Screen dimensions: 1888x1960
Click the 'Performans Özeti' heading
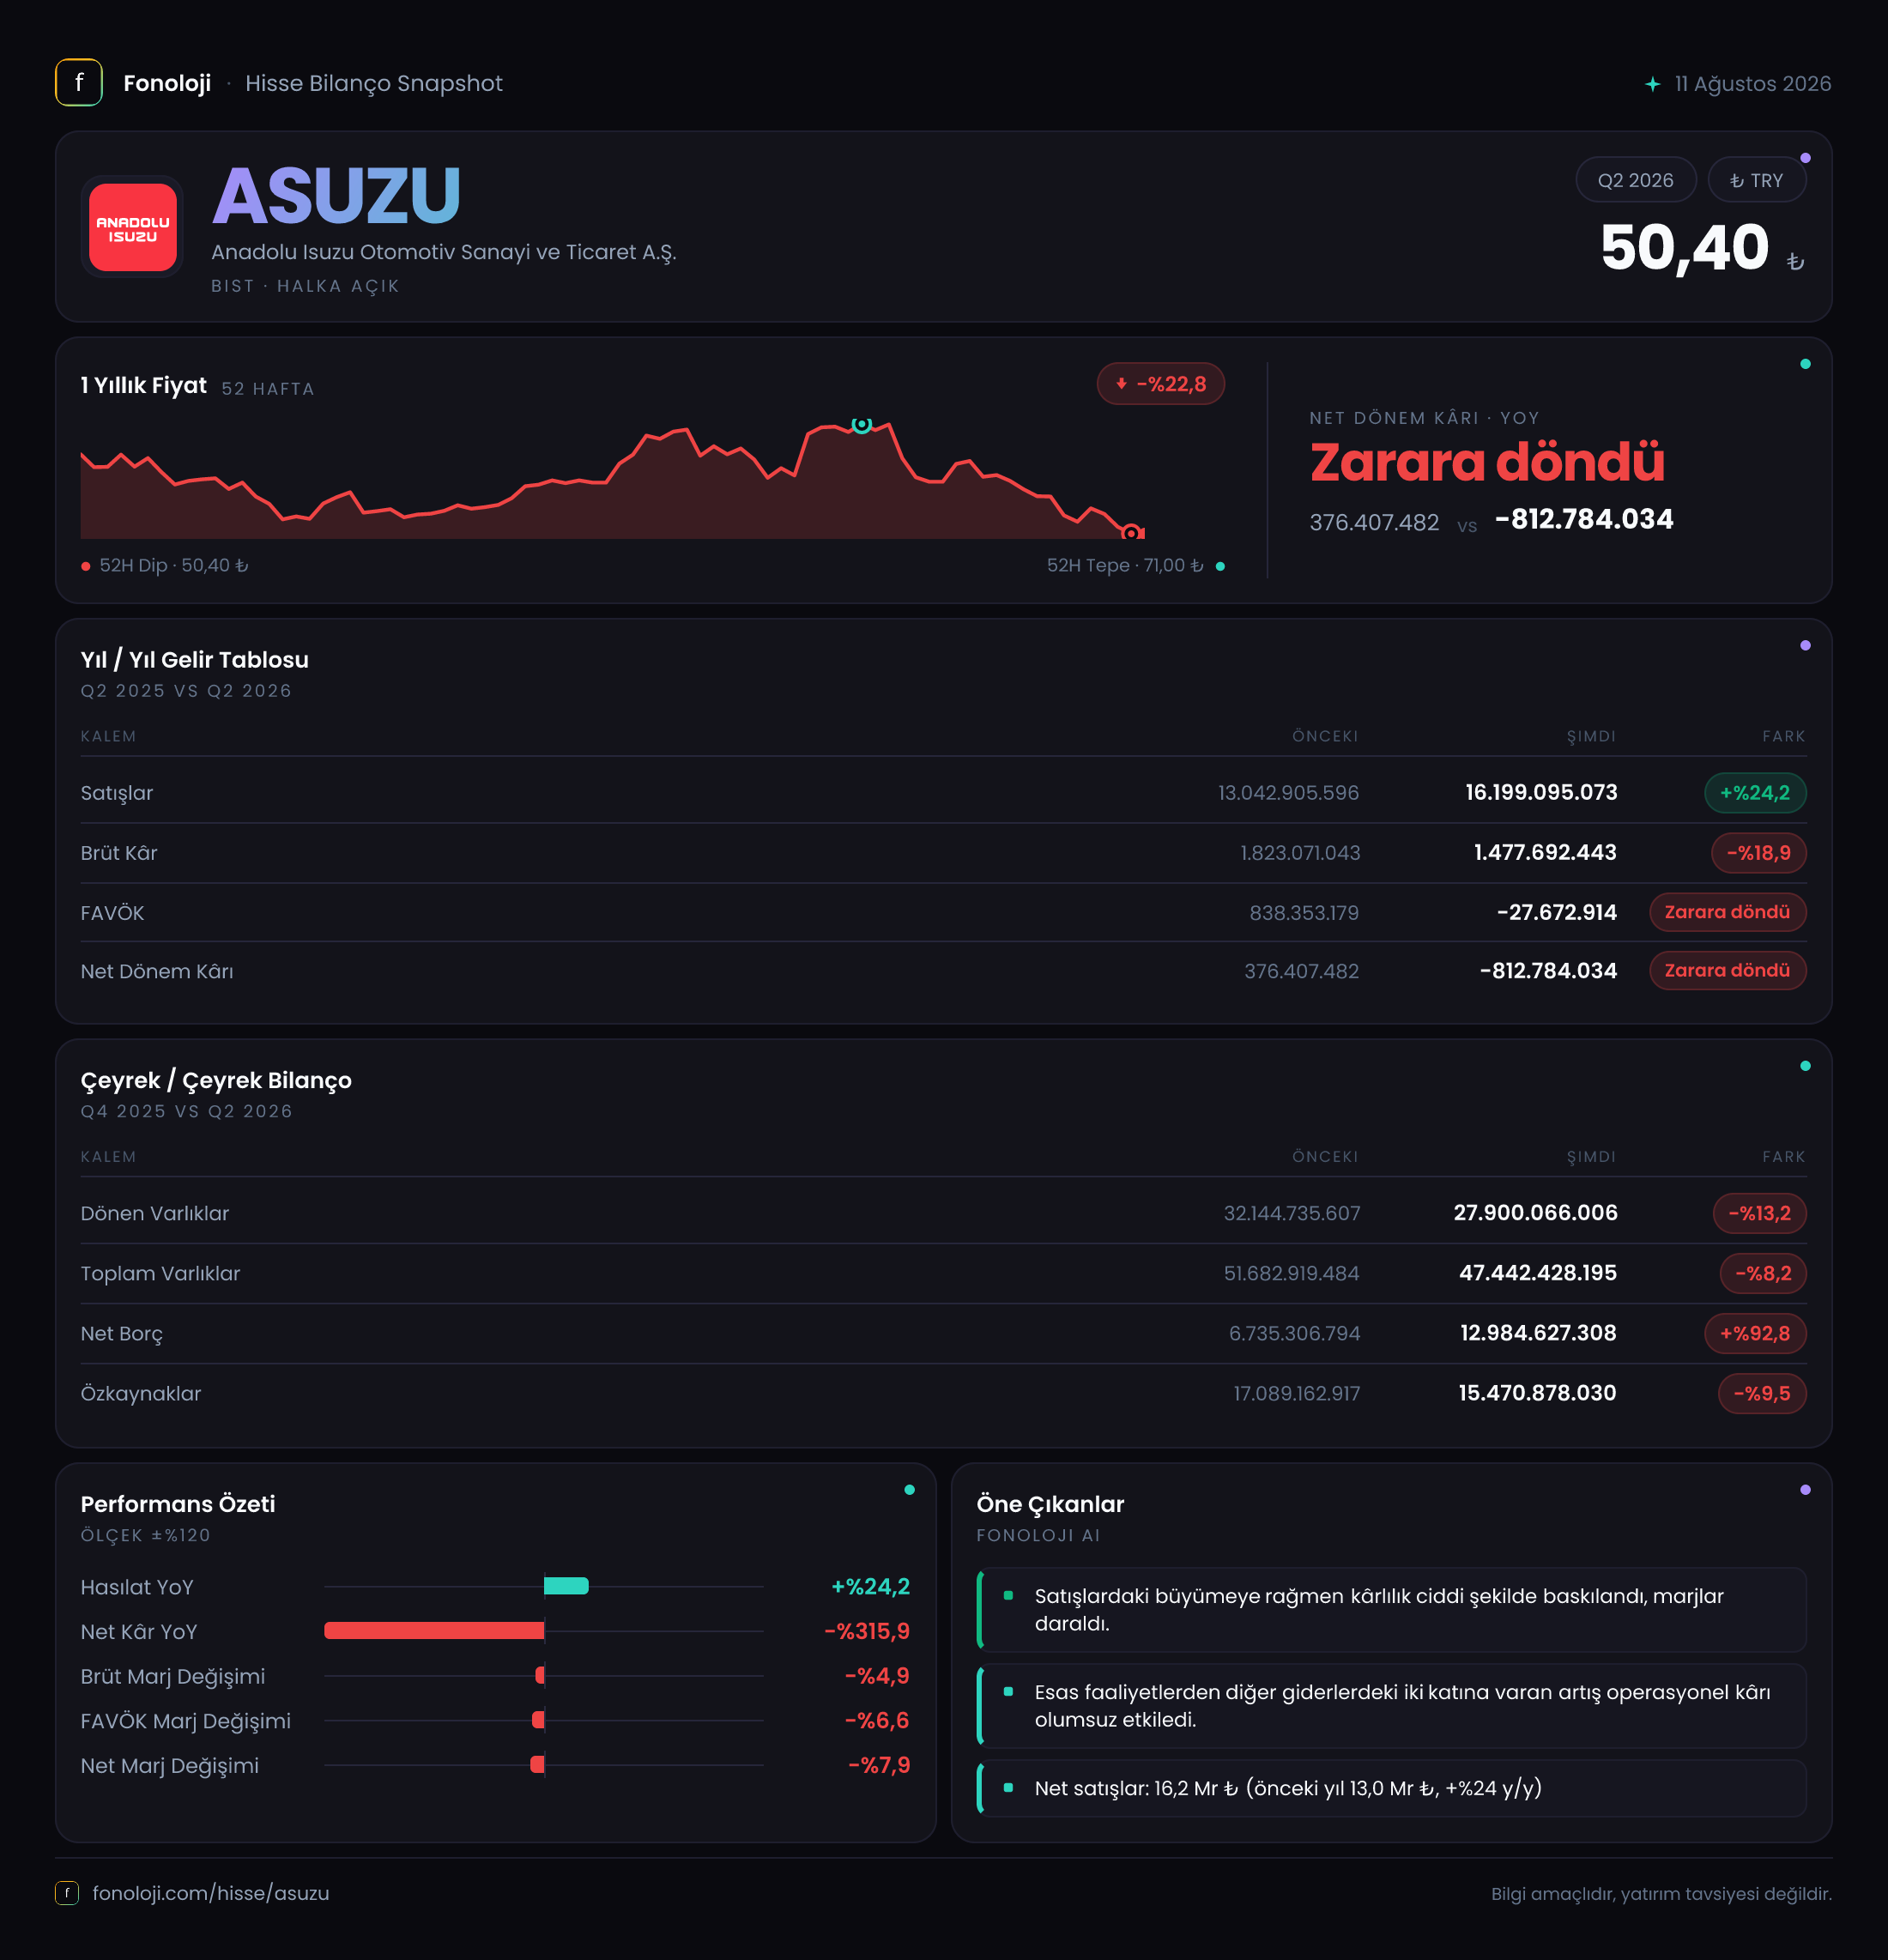178,1504
